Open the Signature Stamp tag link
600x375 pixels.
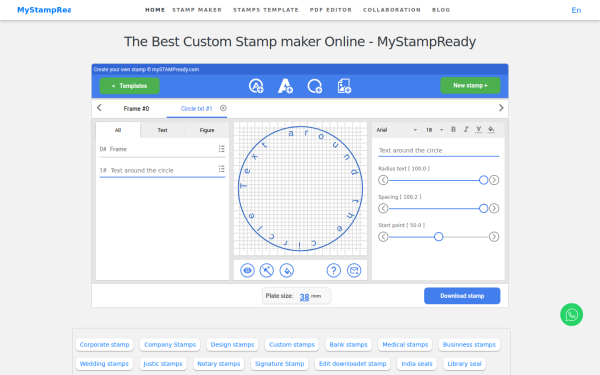[279, 364]
